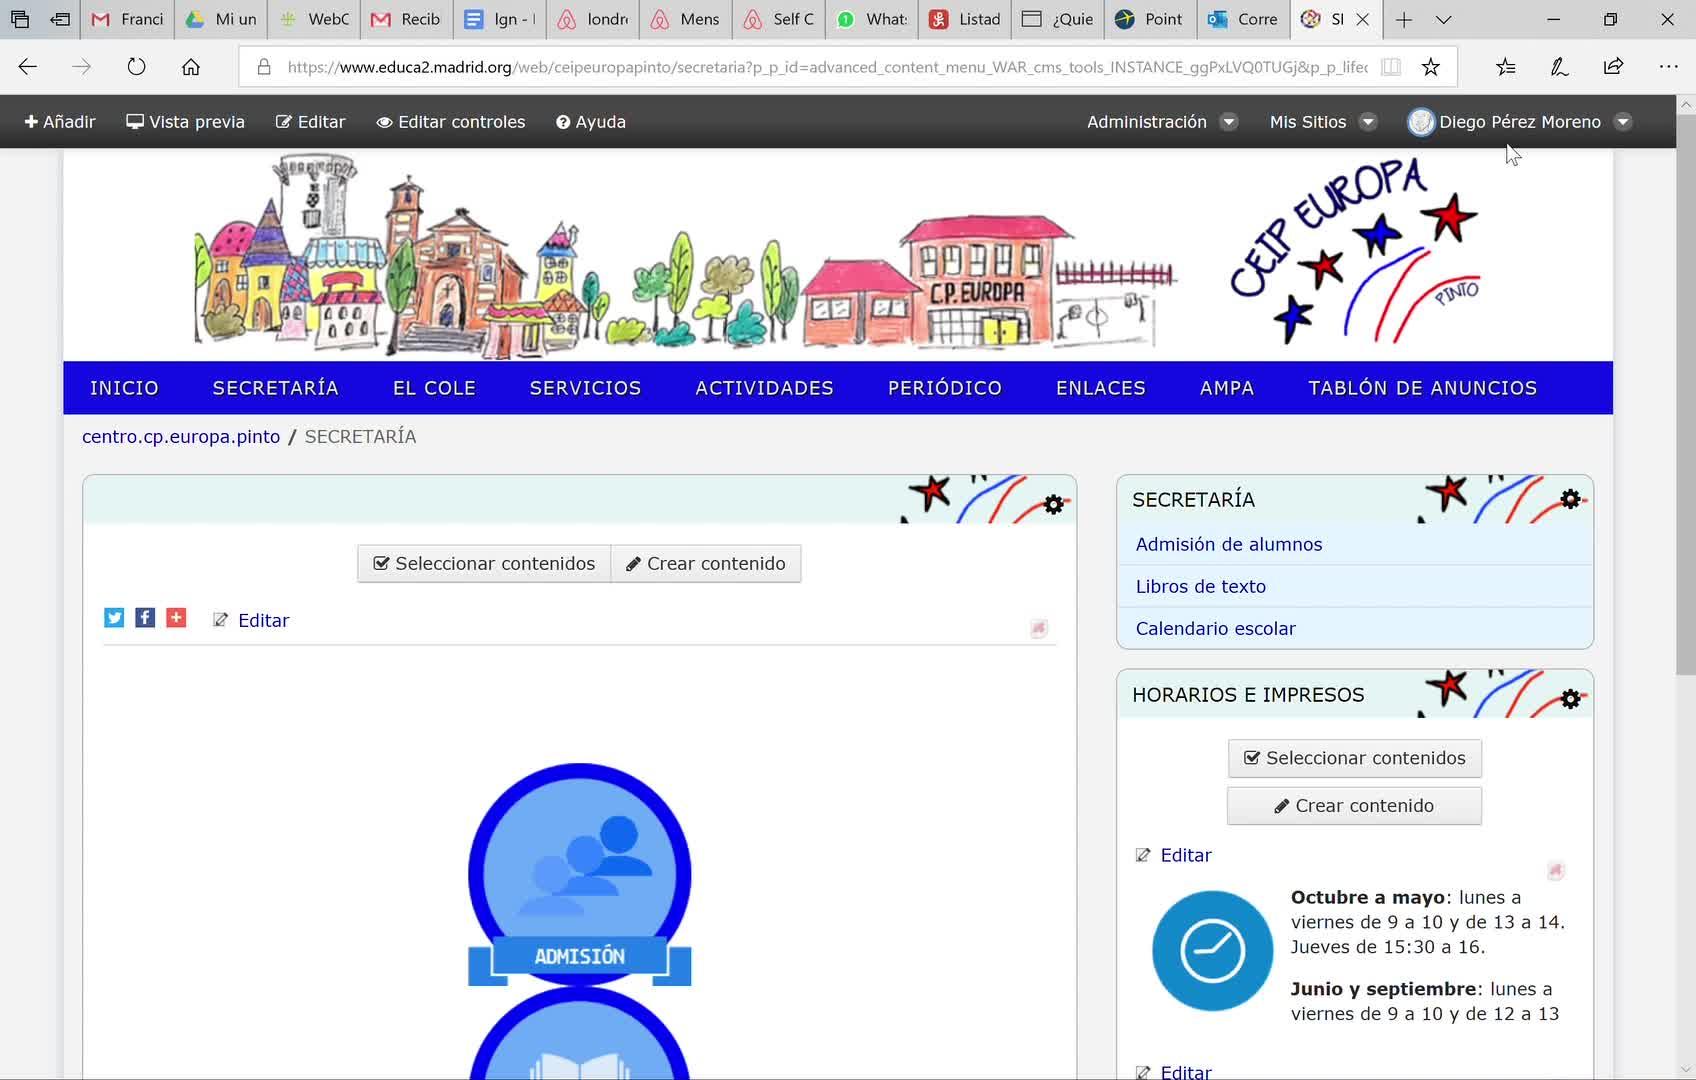This screenshot has width=1696, height=1080.
Task: Click the centro.cp.europa.pinto breadcrumb link
Action: (181, 437)
